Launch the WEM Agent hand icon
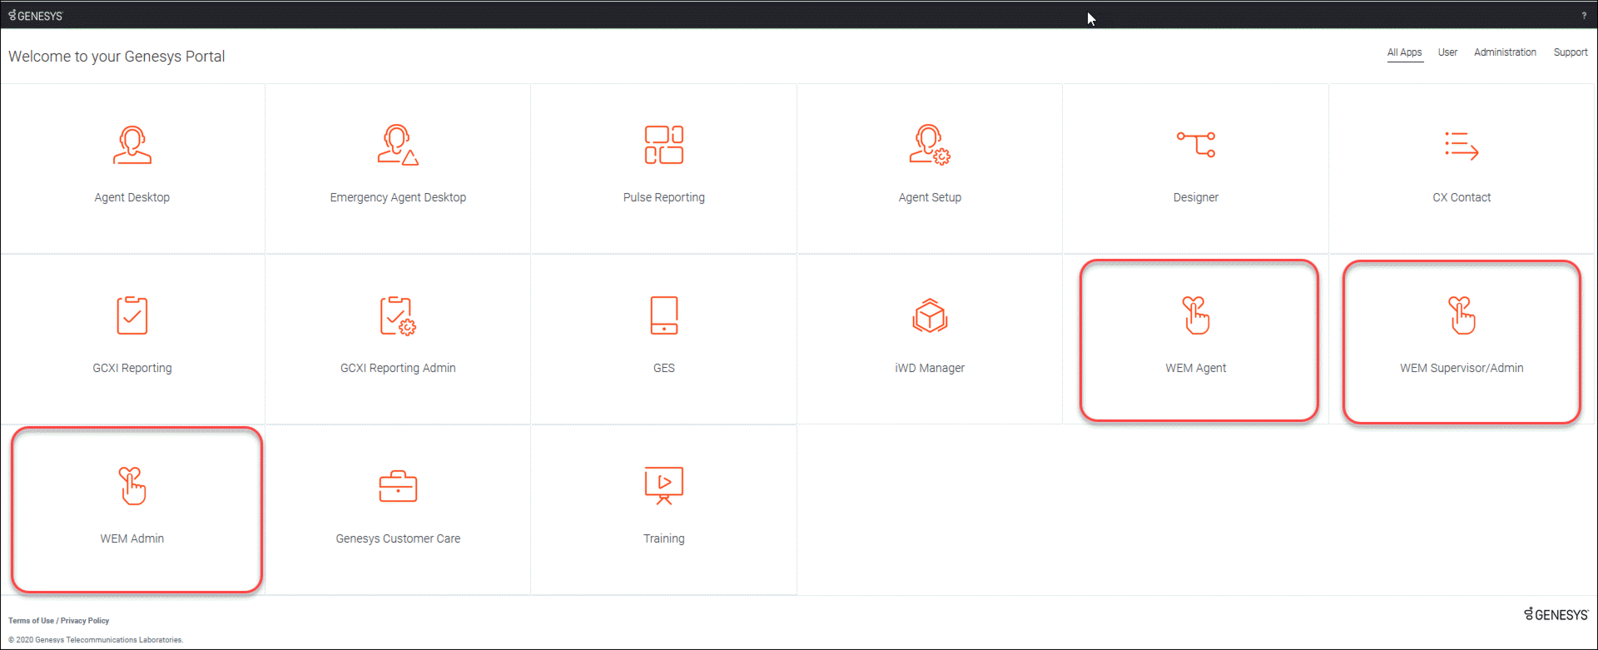The width and height of the screenshot is (1598, 650). (x=1196, y=315)
